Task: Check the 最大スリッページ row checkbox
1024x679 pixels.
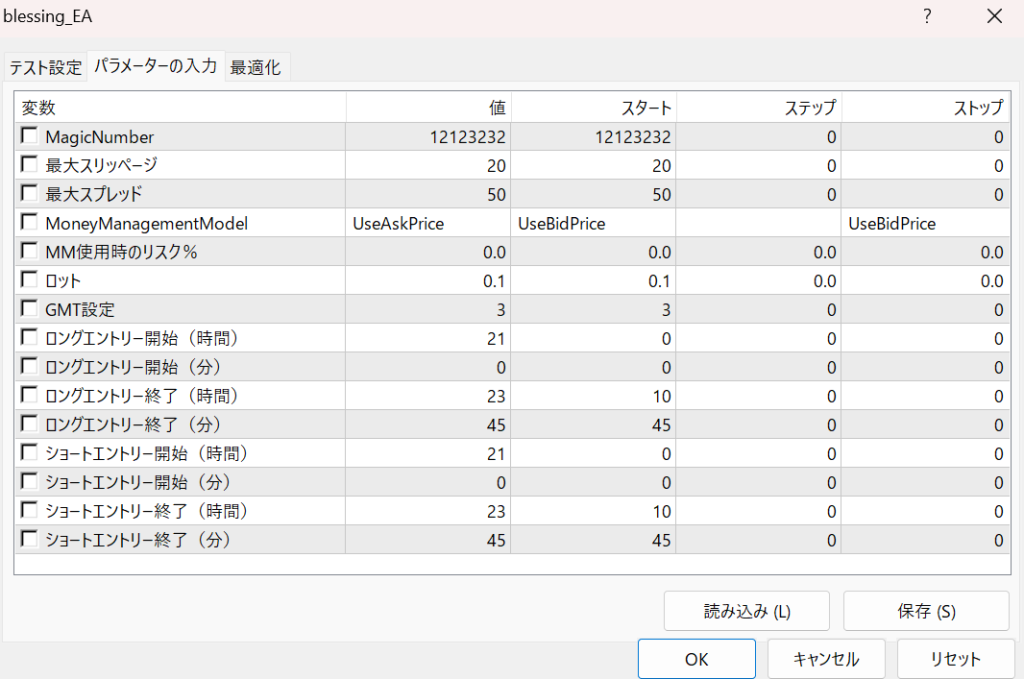Action: 29,164
